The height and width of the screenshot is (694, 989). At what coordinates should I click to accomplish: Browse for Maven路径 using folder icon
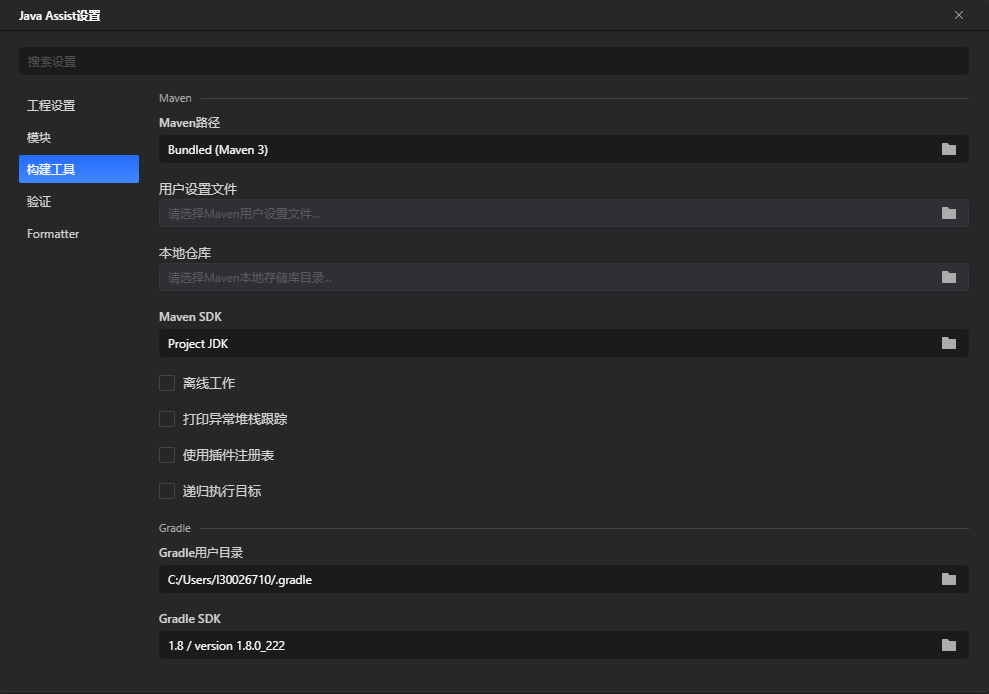948,149
